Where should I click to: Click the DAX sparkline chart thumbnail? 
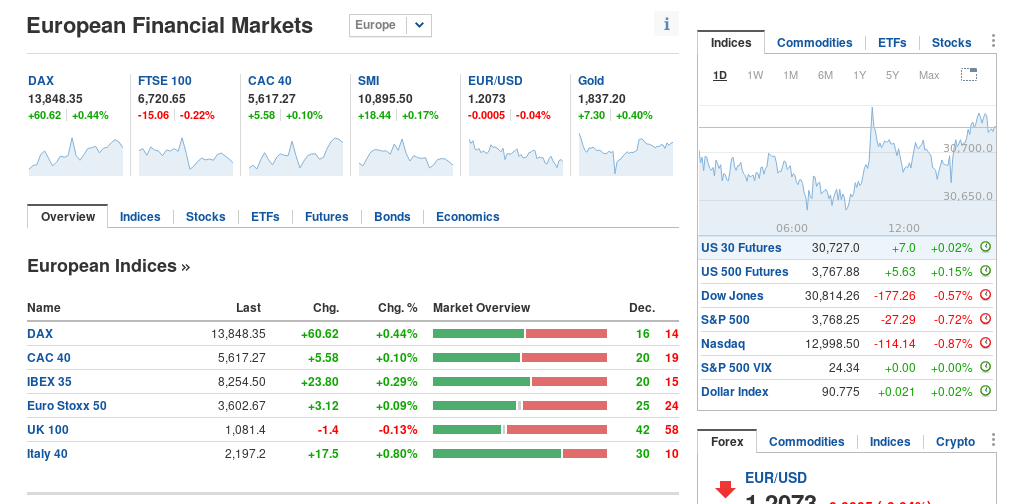point(76,156)
